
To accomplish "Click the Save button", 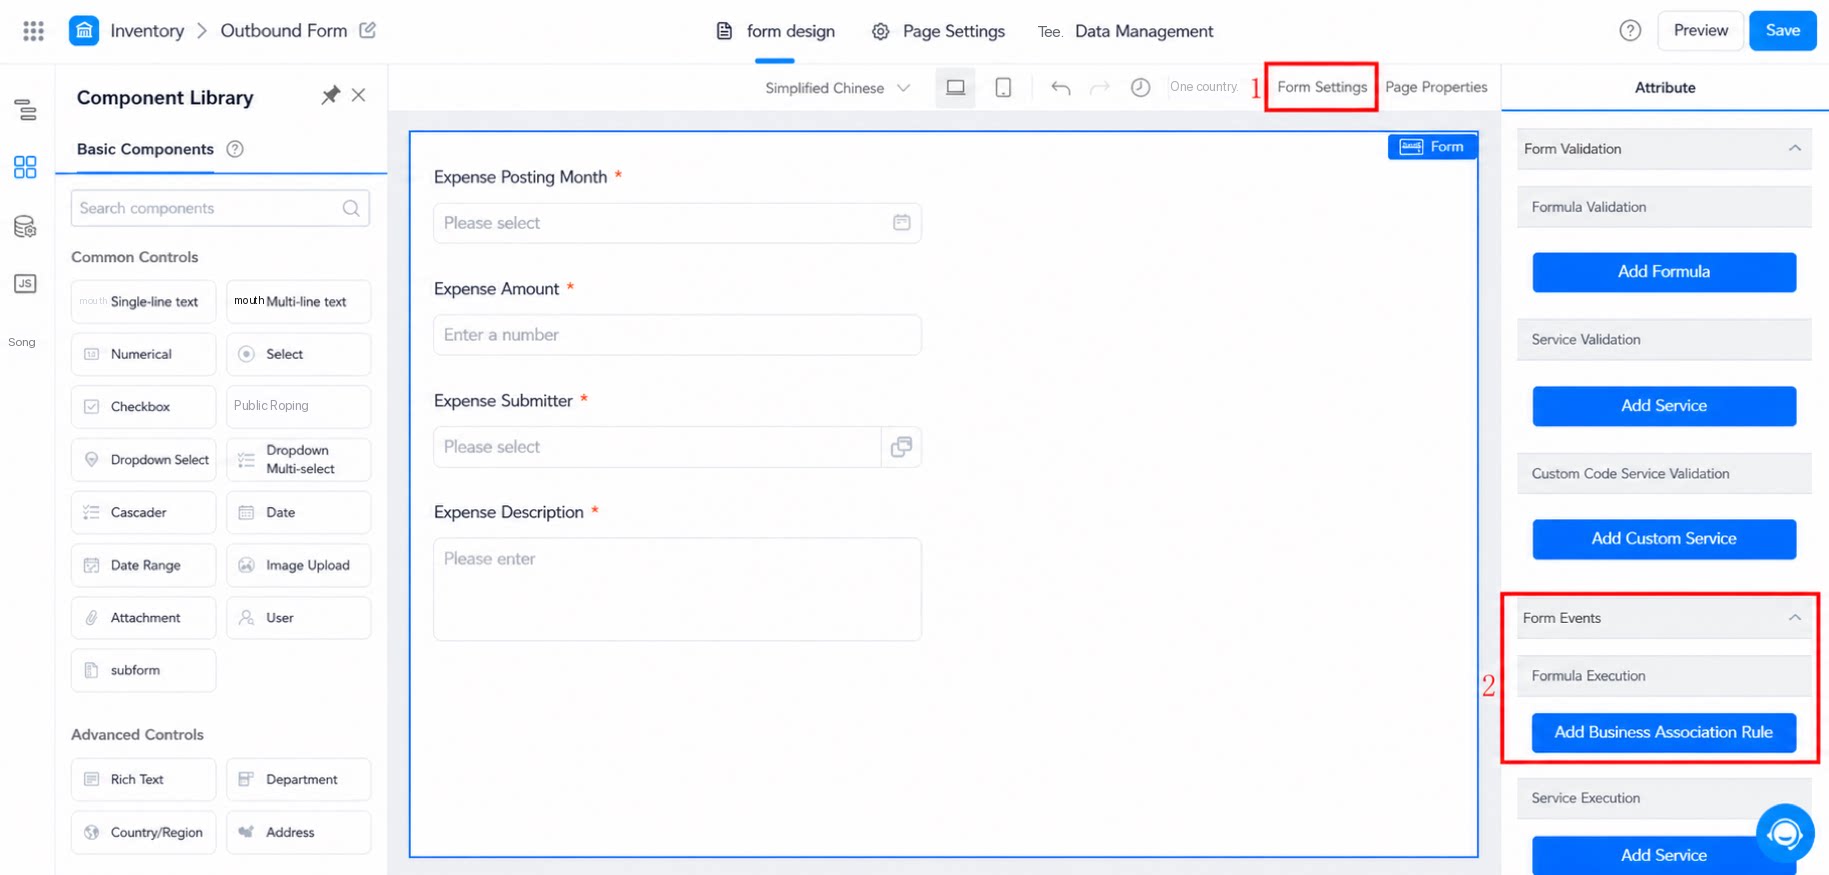I will [1783, 31].
